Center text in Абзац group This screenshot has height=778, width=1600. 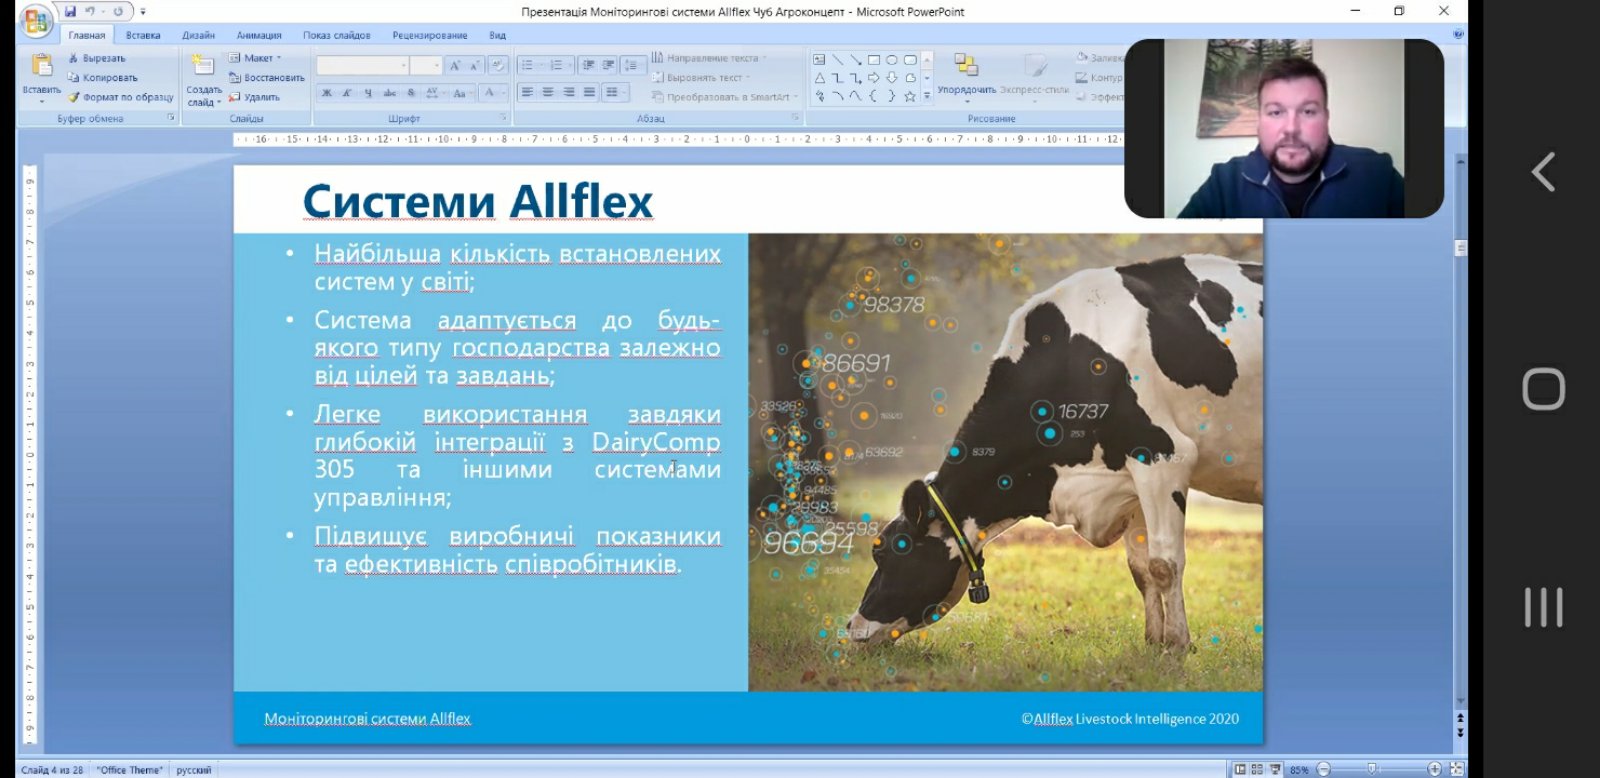548,92
